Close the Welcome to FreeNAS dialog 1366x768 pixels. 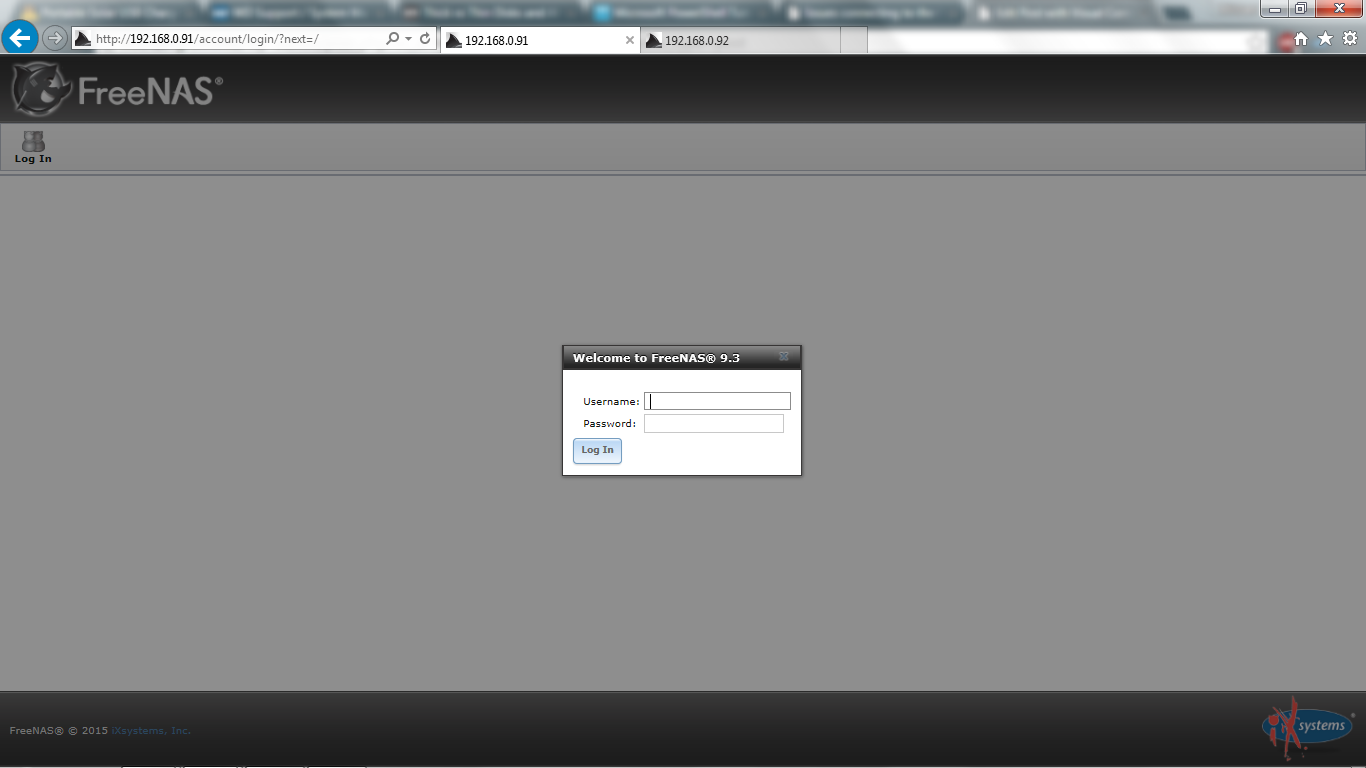click(784, 357)
